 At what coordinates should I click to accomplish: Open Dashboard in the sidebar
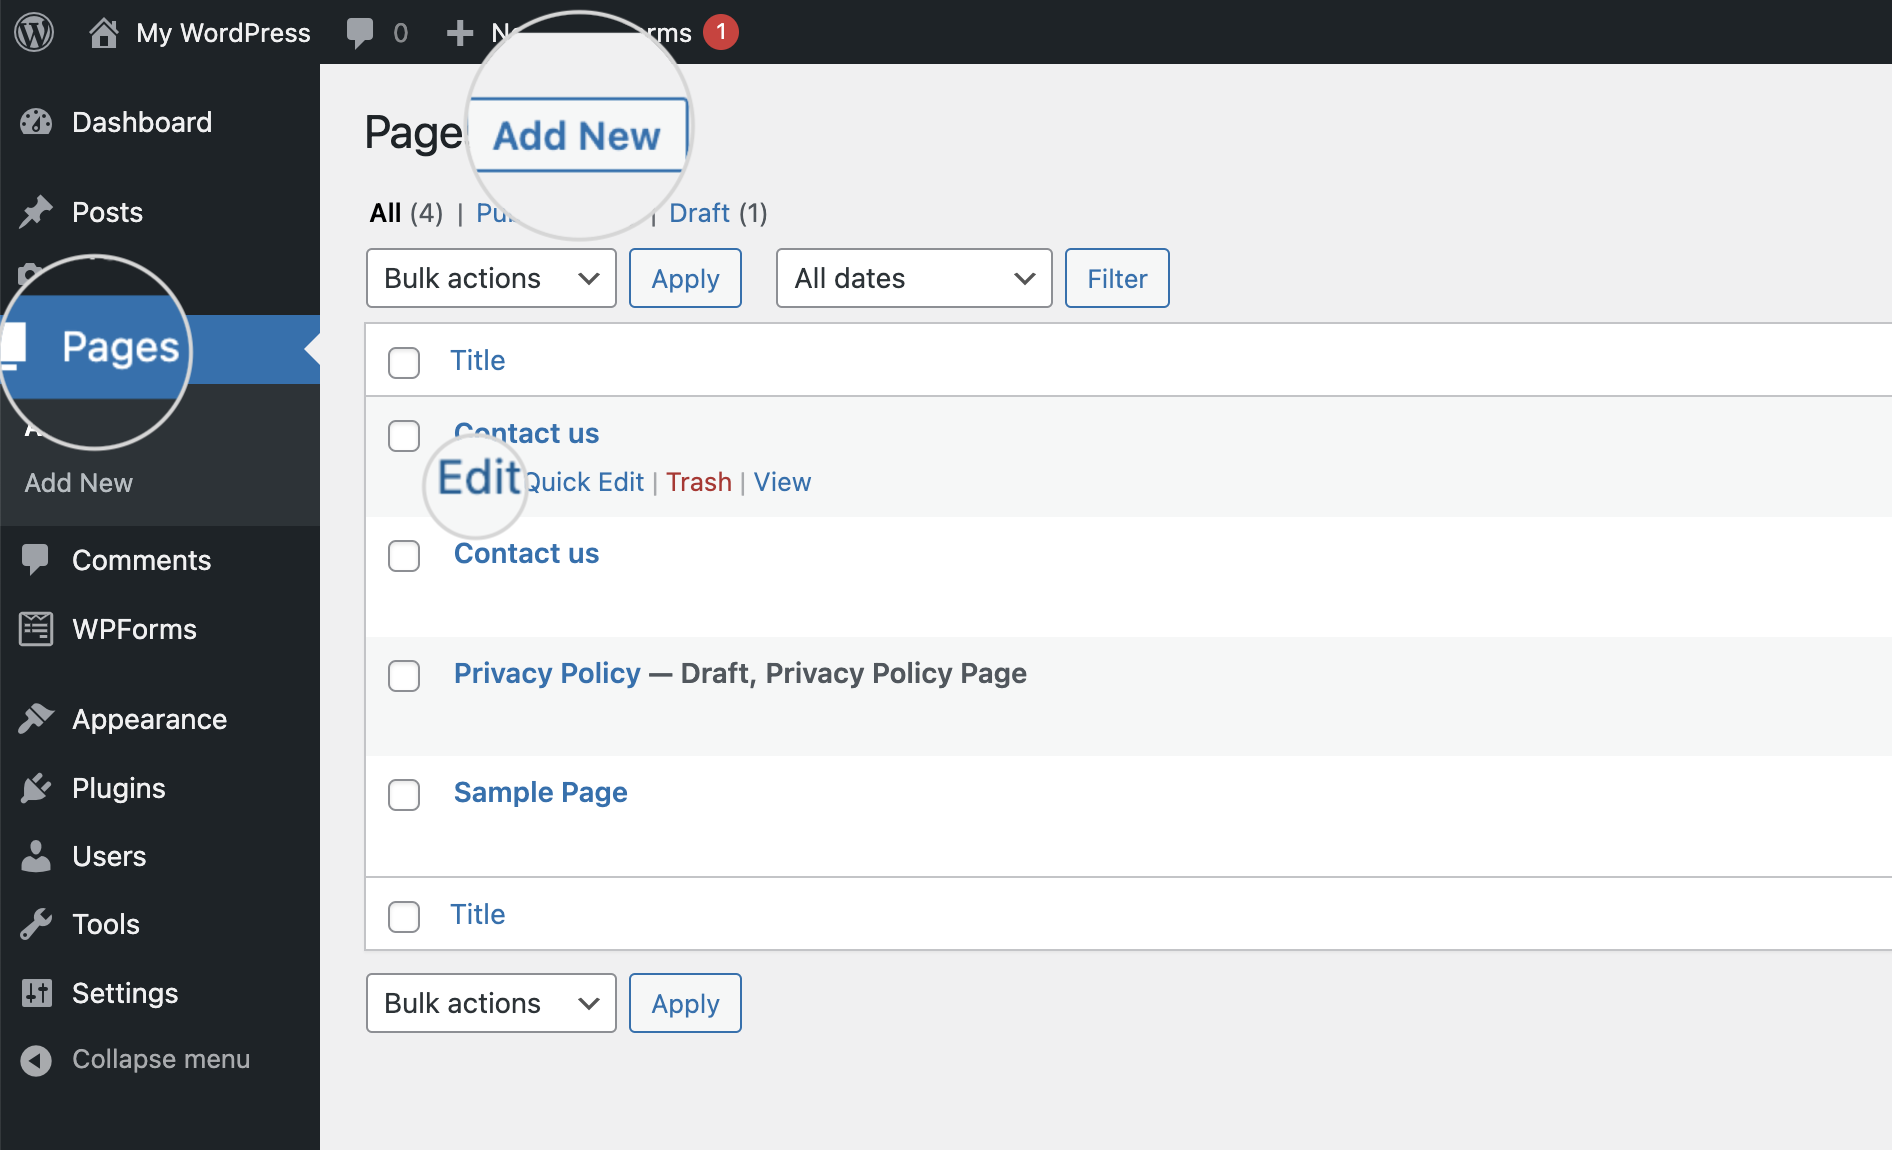pyautogui.click(x=142, y=122)
